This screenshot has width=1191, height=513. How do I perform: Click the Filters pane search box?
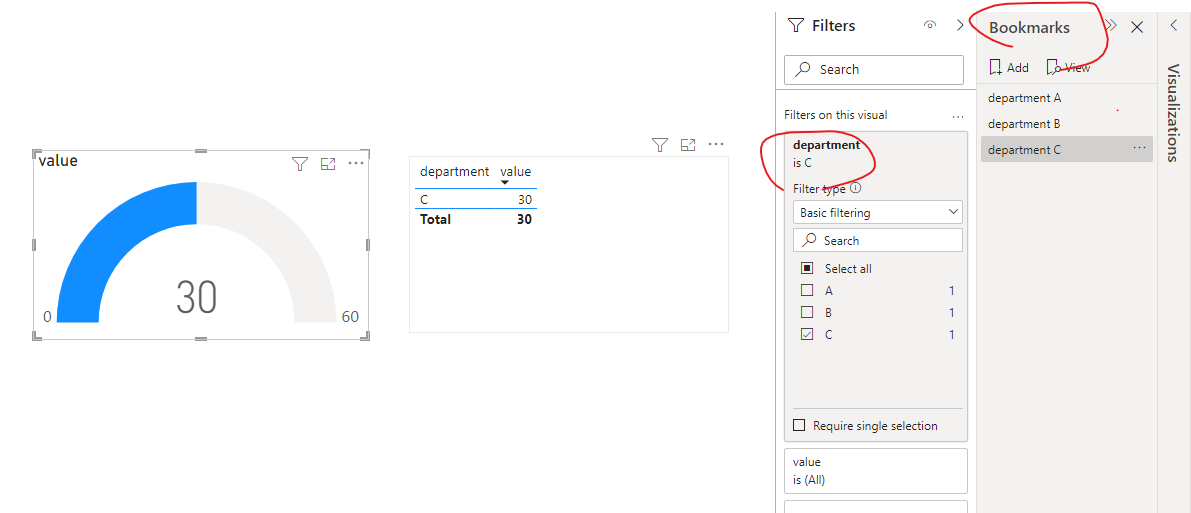tap(874, 69)
